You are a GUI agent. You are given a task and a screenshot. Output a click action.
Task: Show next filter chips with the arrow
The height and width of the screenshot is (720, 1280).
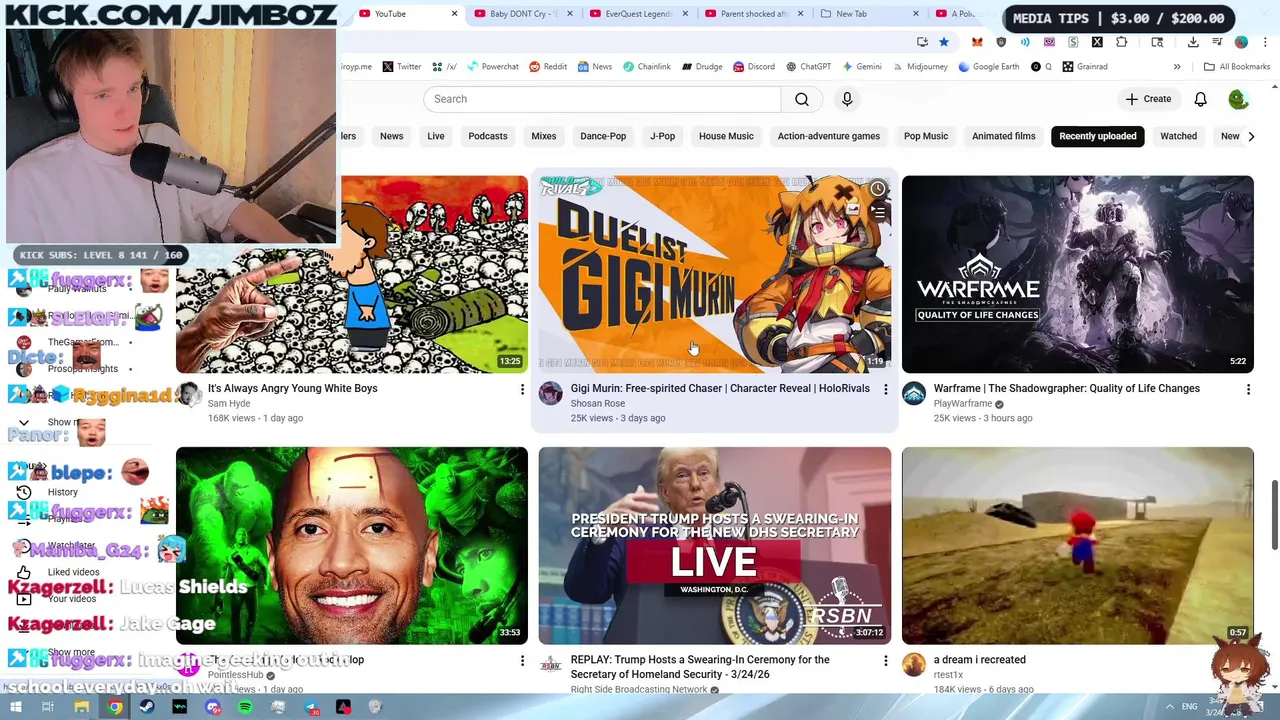(x=1250, y=136)
